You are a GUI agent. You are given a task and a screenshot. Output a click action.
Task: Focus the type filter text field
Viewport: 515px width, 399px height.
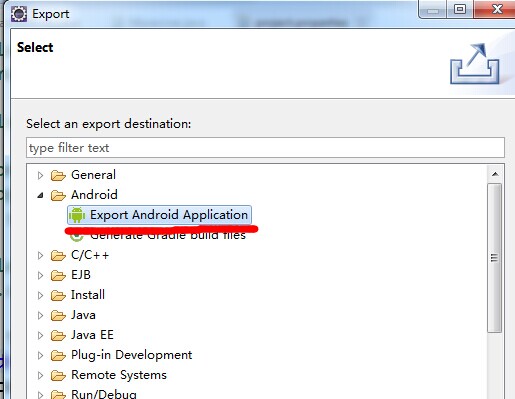265,147
